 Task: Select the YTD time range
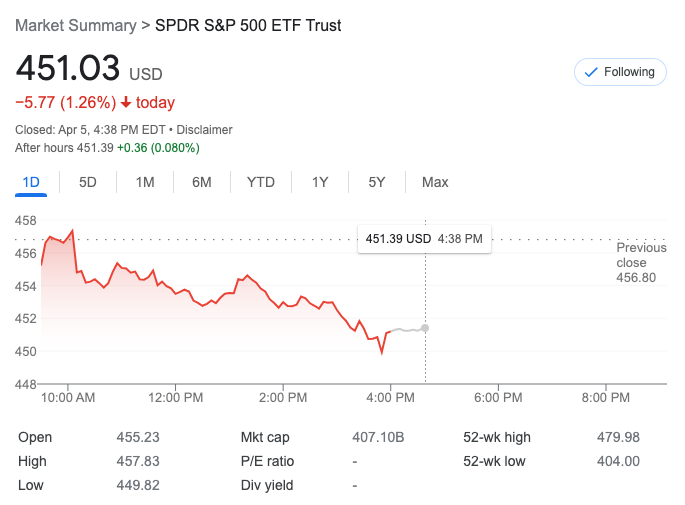point(261,182)
